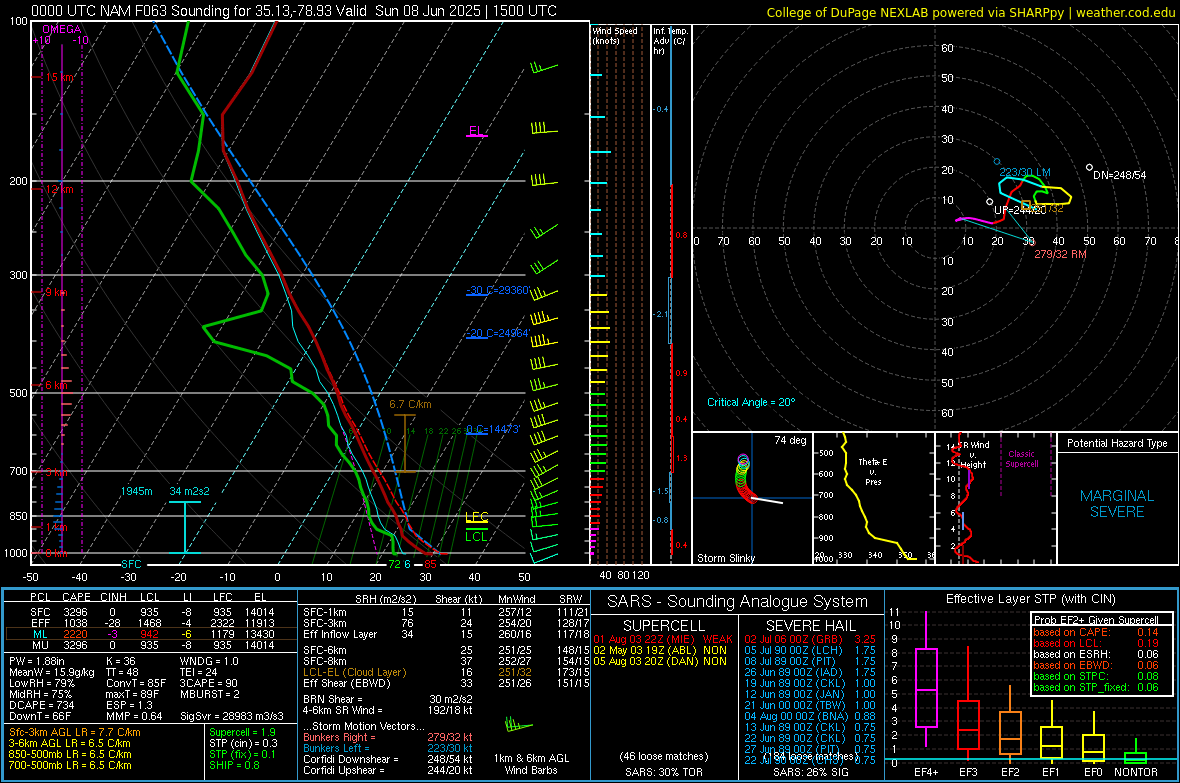Click the 'DCAPE = 734' value

pos(41,705)
